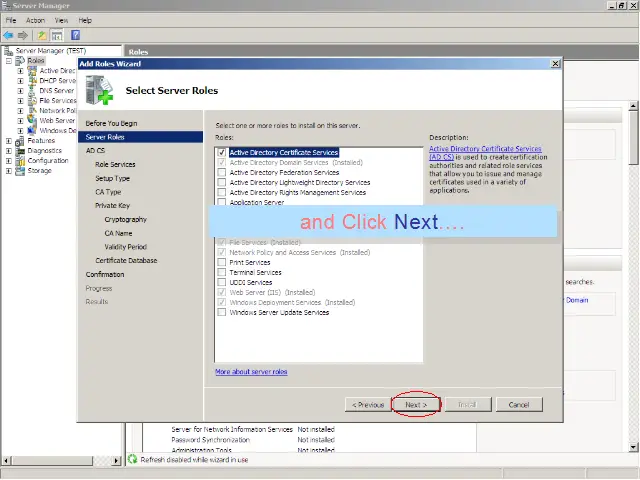Open the More about server roles link
Viewport: 640px width, 480px height.
pos(251,372)
